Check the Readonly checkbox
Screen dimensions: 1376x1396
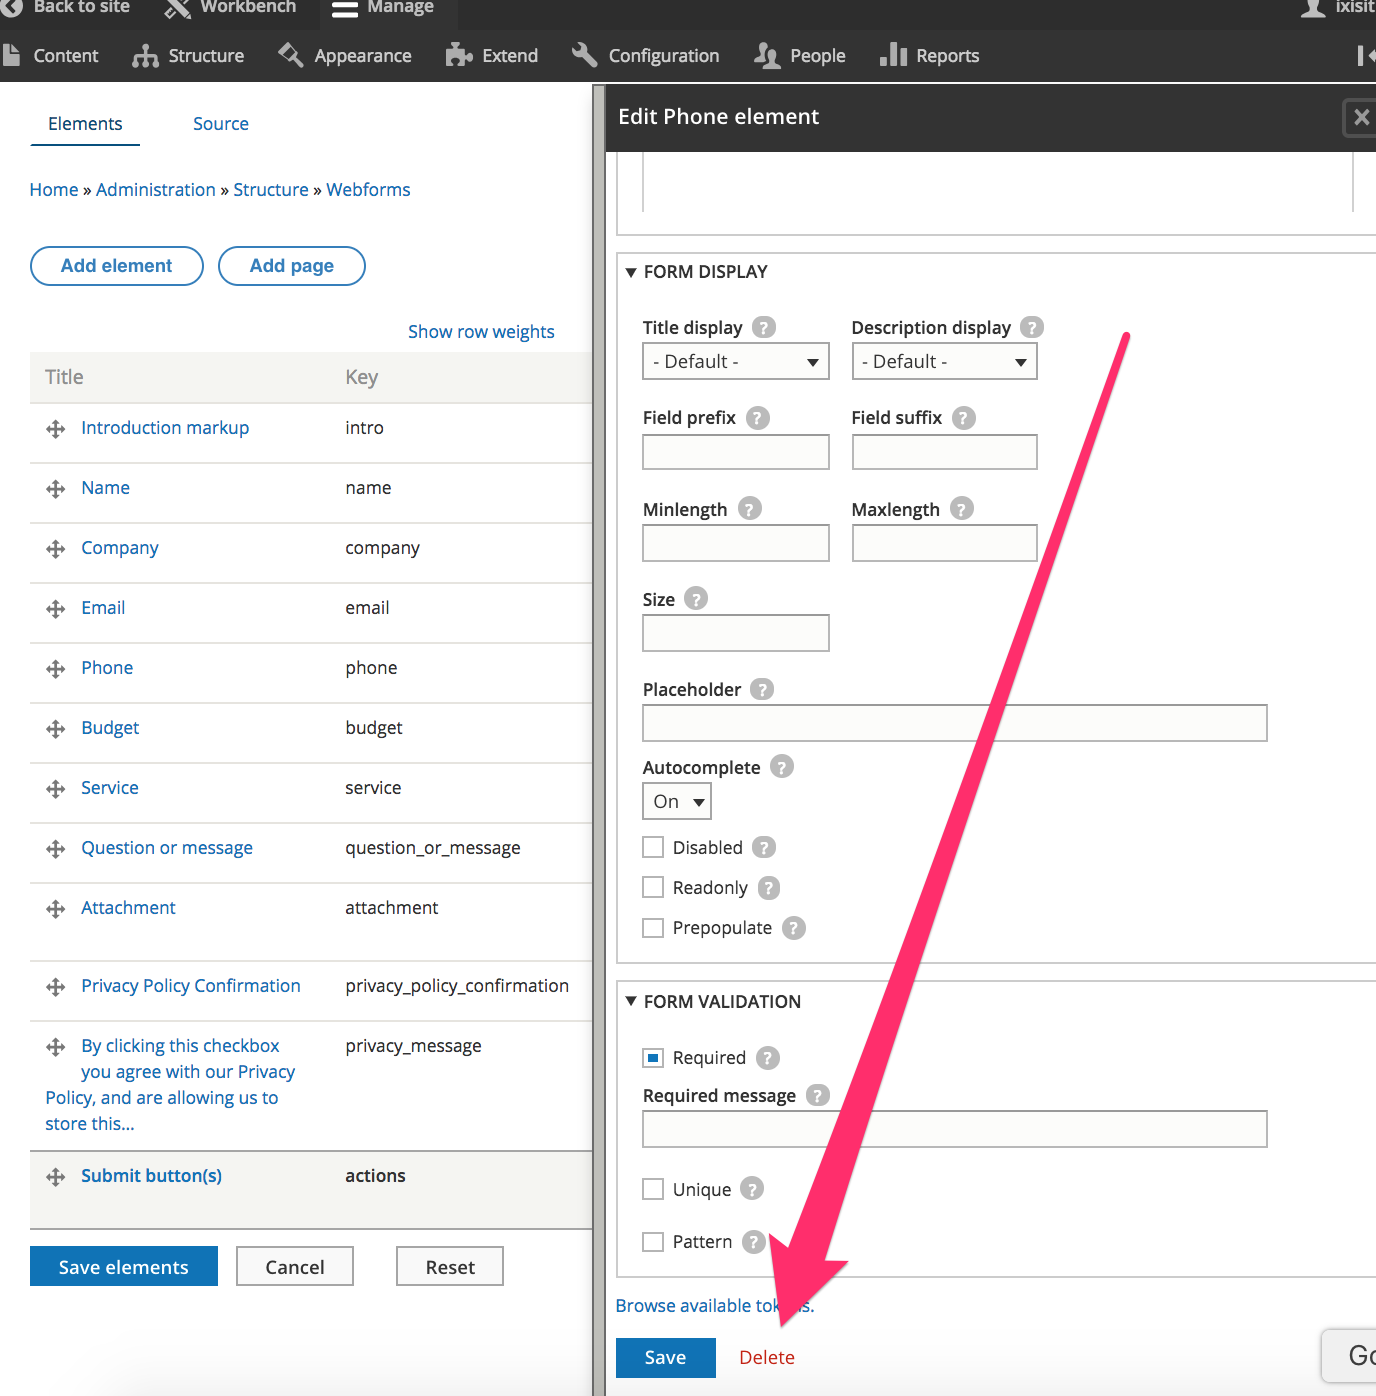point(653,887)
